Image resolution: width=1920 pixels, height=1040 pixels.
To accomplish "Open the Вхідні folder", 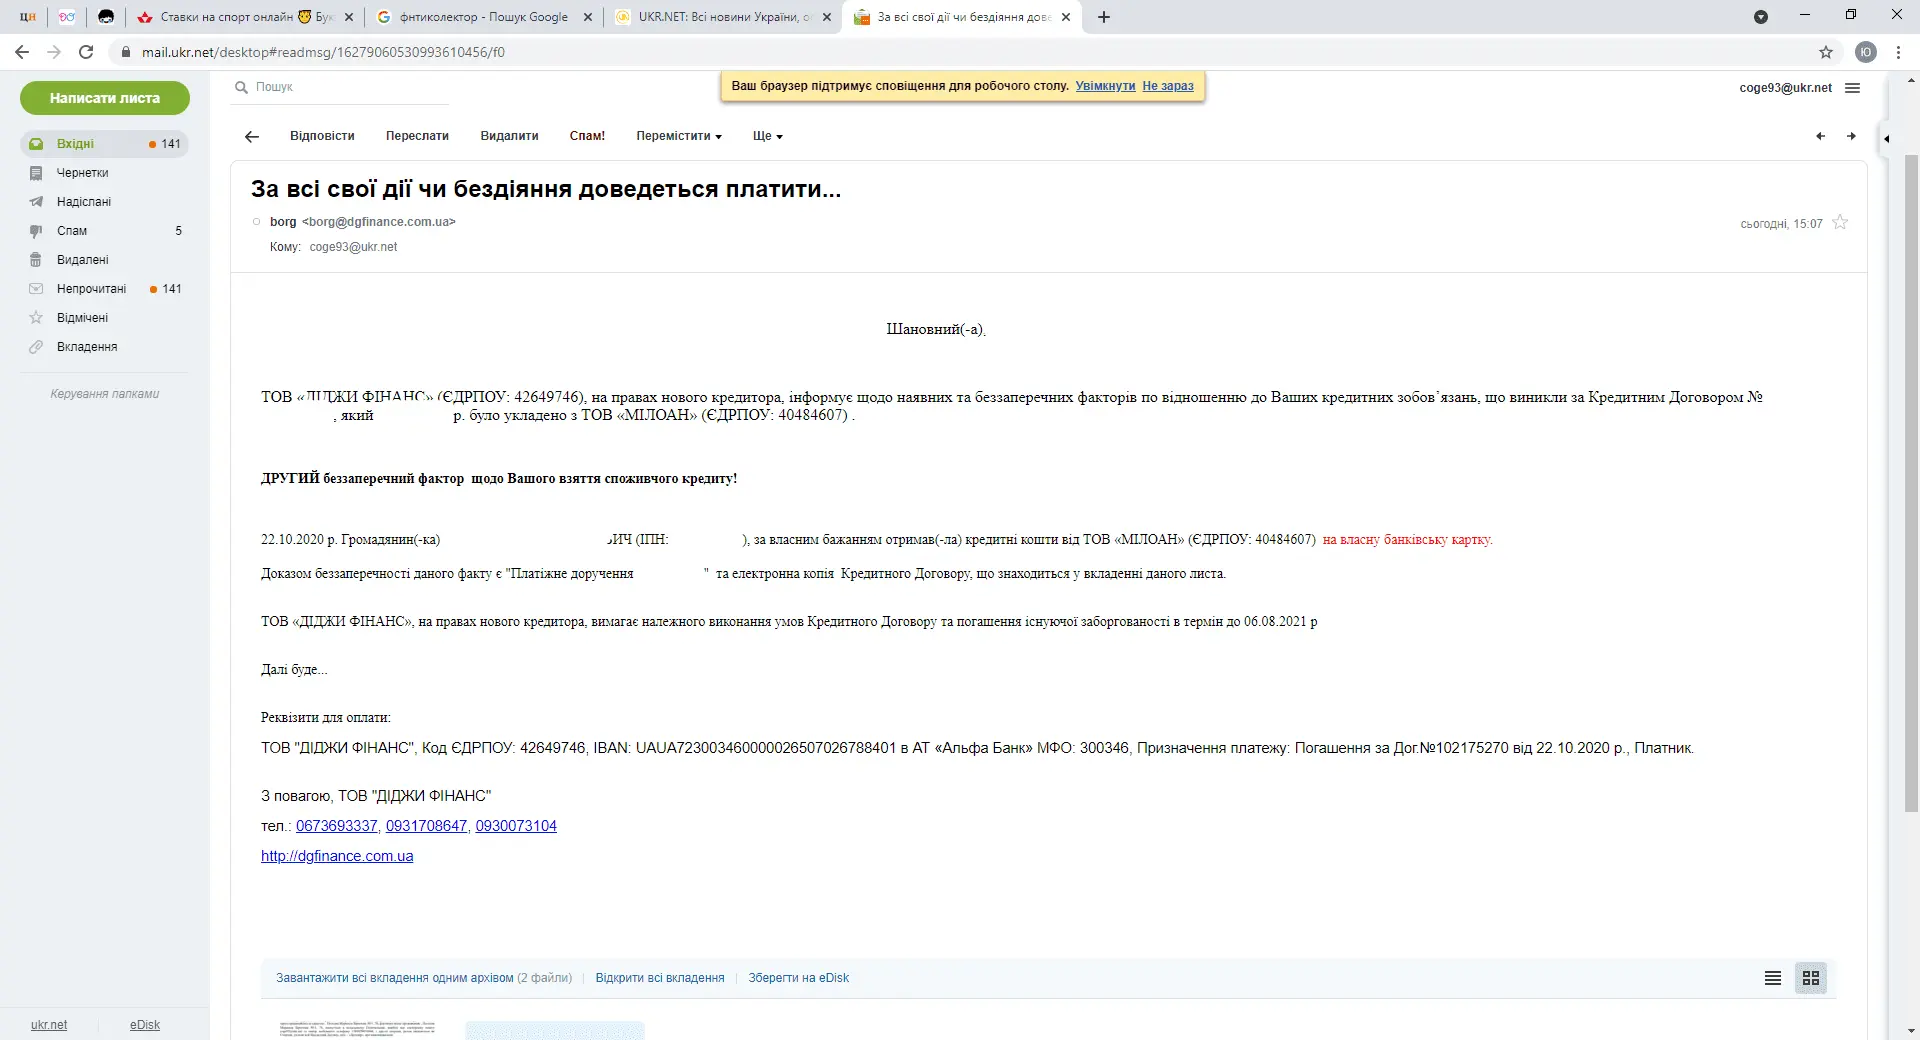I will click(x=75, y=144).
